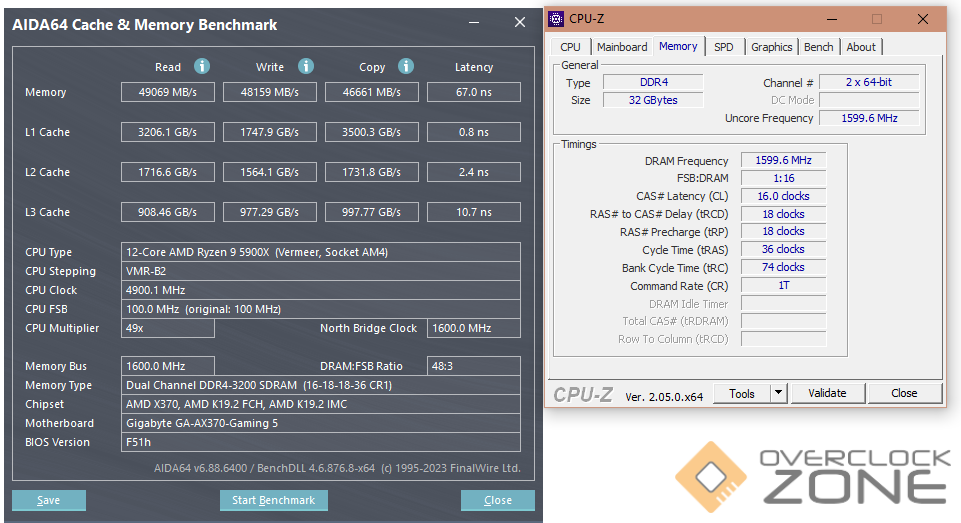This screenshot has width=961, height=523.
Task: Click L1 Cache Read value 3206.1 GB/s
Action: (168, 132)
